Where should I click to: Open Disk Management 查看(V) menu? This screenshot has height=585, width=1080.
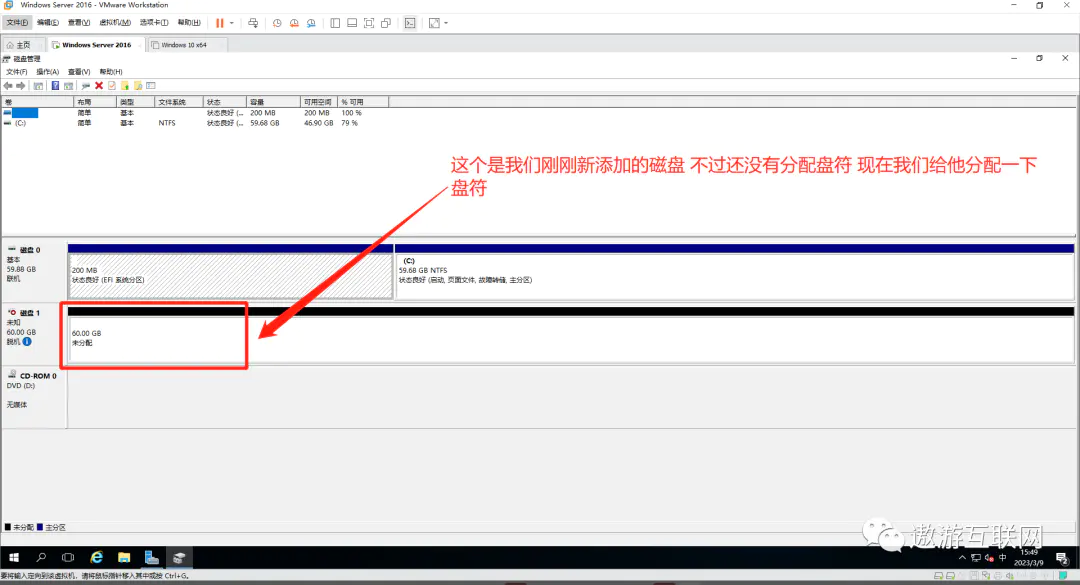pyautogui.click(x=79, y=72)
